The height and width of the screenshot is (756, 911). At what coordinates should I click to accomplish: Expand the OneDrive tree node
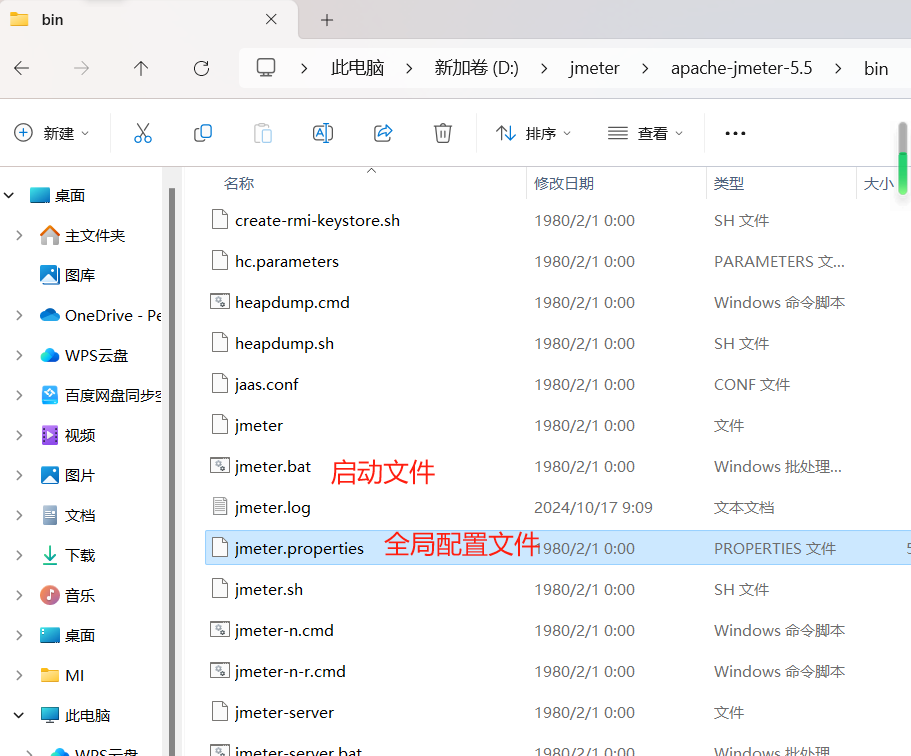(x=19, y=315)
